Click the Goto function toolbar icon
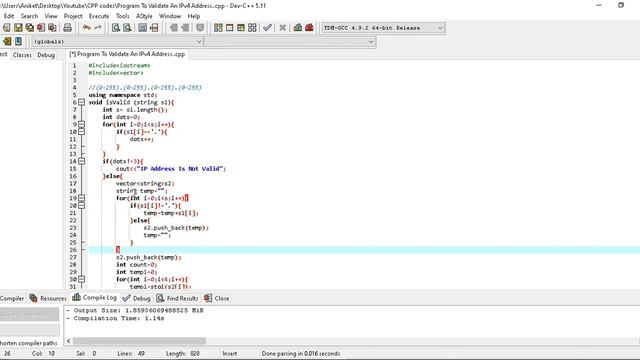This screenshot has height=360, width=640. click(142, 27)
